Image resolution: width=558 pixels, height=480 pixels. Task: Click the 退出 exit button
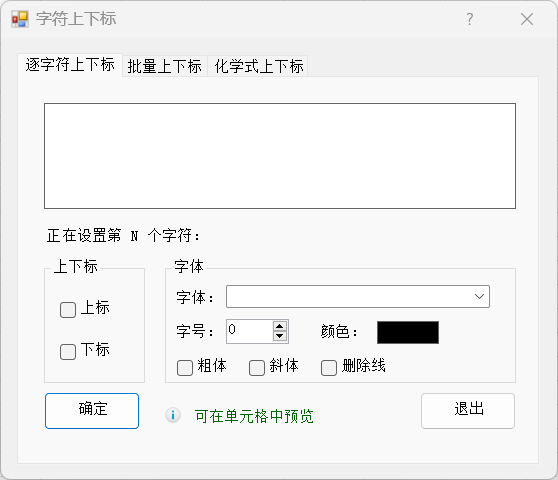[468, 411]
